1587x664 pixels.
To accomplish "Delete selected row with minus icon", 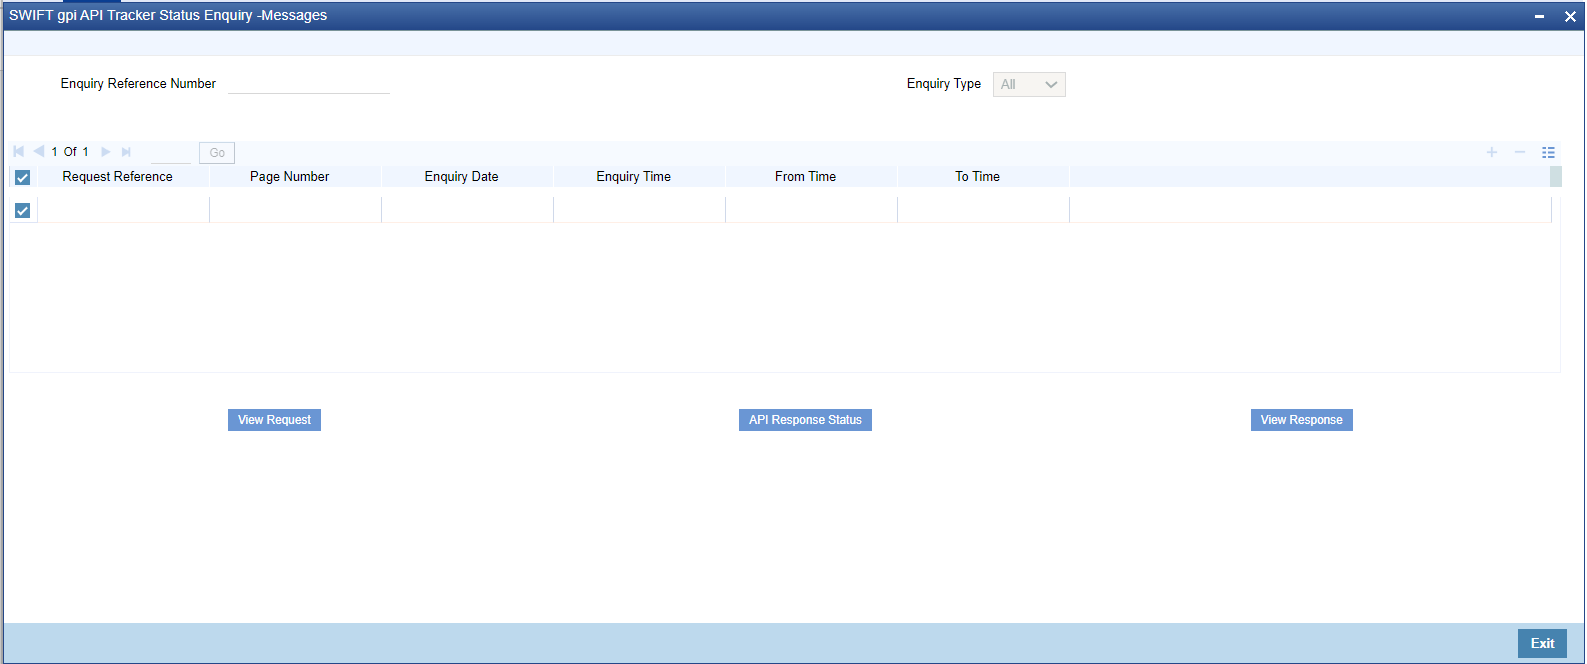I will [x=1520, y=152].
